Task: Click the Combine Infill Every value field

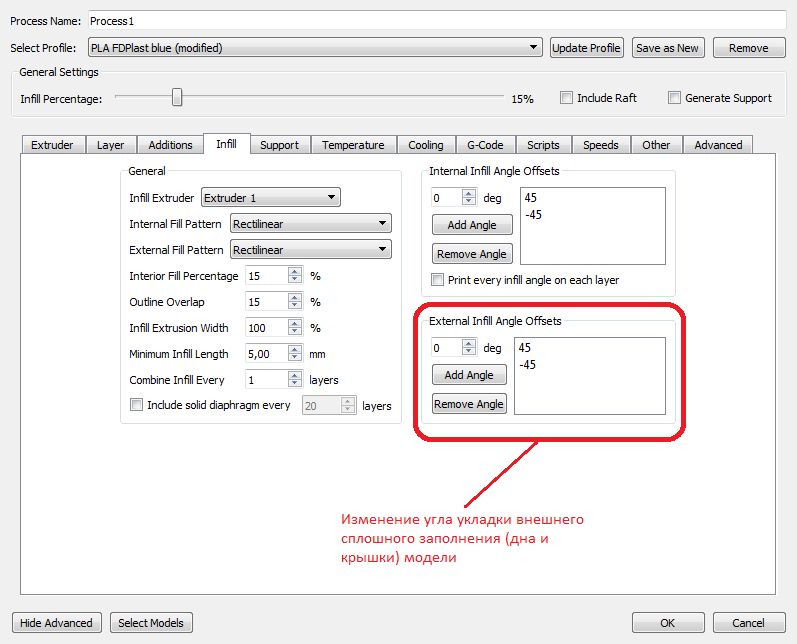Action: pyautogui.click(x=266, y=379)
